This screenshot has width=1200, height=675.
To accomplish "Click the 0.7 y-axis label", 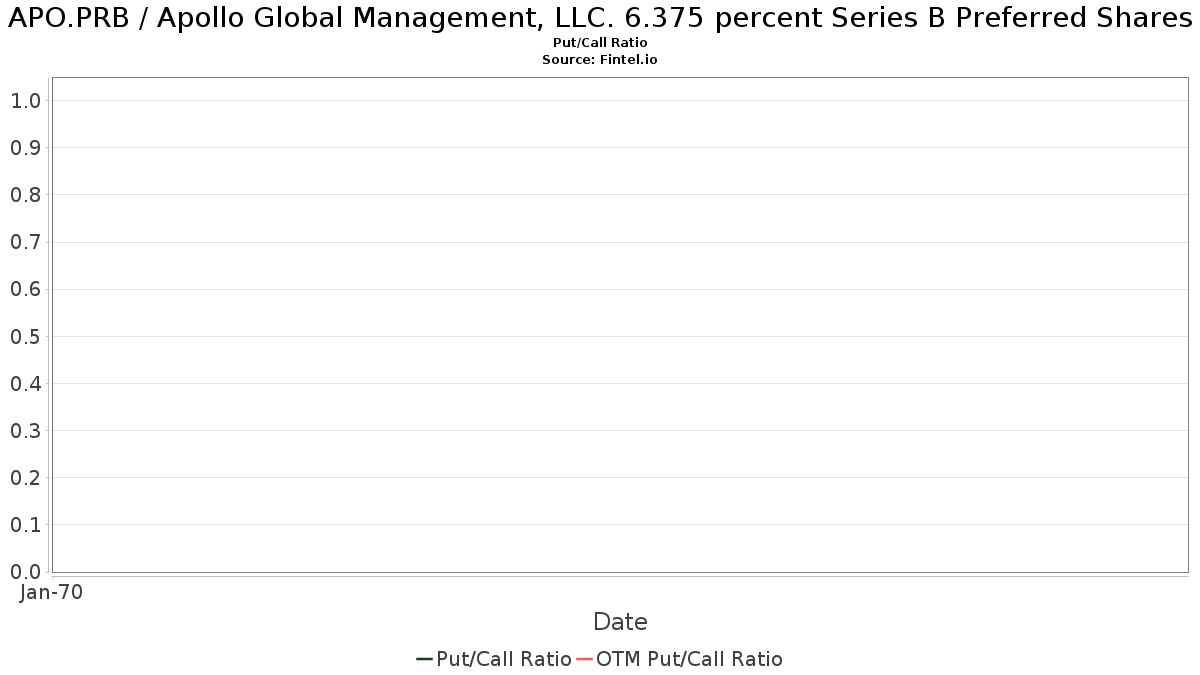I will coord(25,242).
